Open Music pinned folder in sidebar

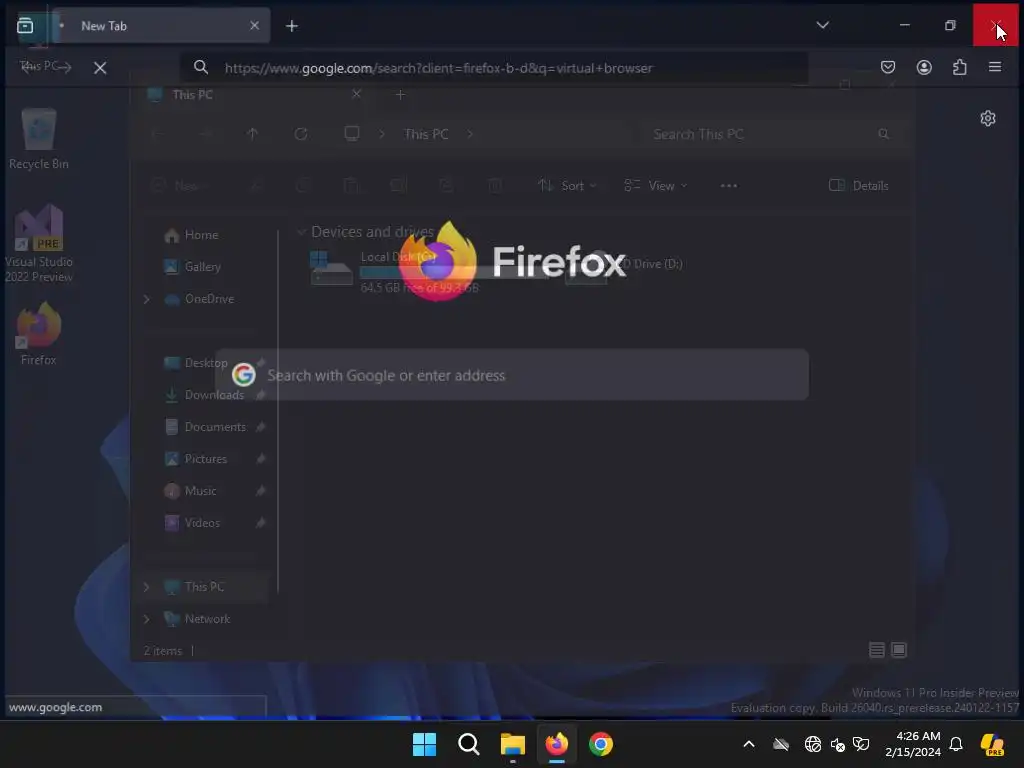point(200,490)
